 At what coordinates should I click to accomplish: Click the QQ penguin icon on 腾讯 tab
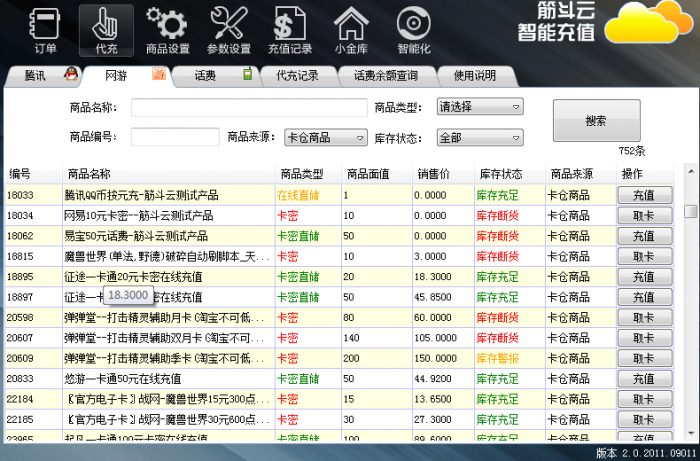[x=71, y=74]
